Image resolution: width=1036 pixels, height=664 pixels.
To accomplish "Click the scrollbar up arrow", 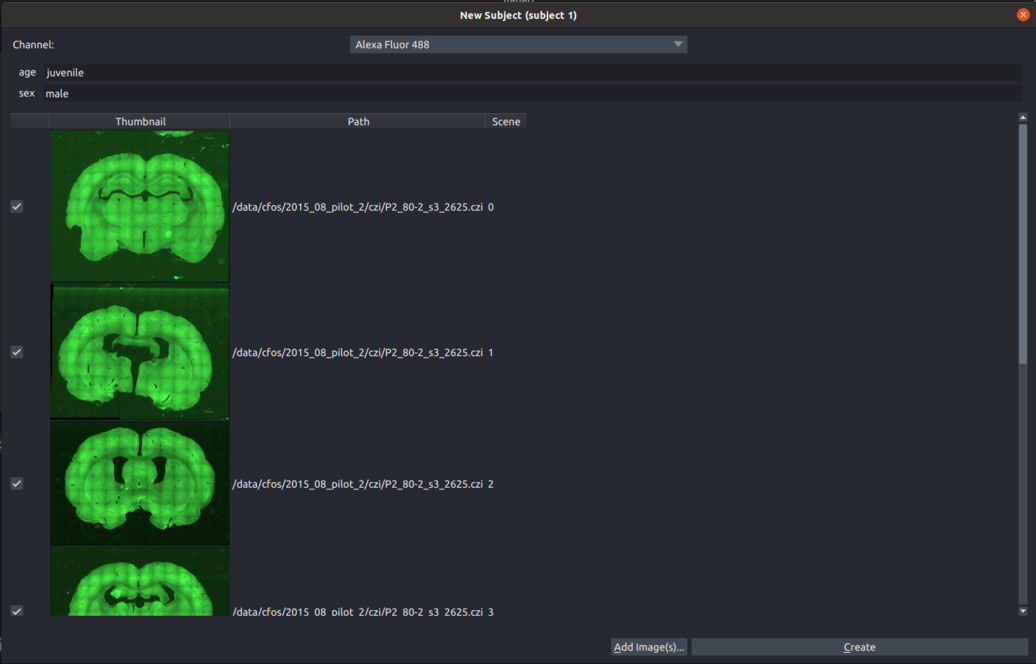I will (x=1023, y=118).
